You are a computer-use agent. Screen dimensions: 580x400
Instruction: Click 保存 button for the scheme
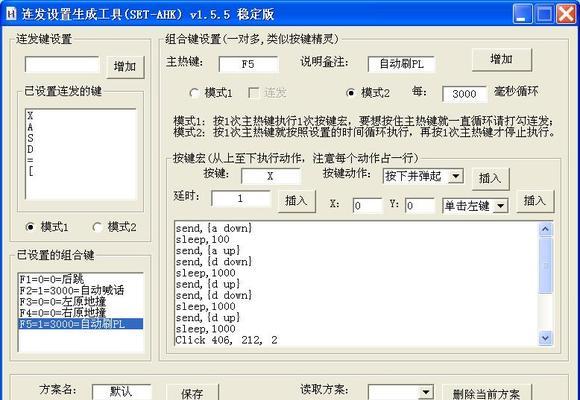click(192, 393)
